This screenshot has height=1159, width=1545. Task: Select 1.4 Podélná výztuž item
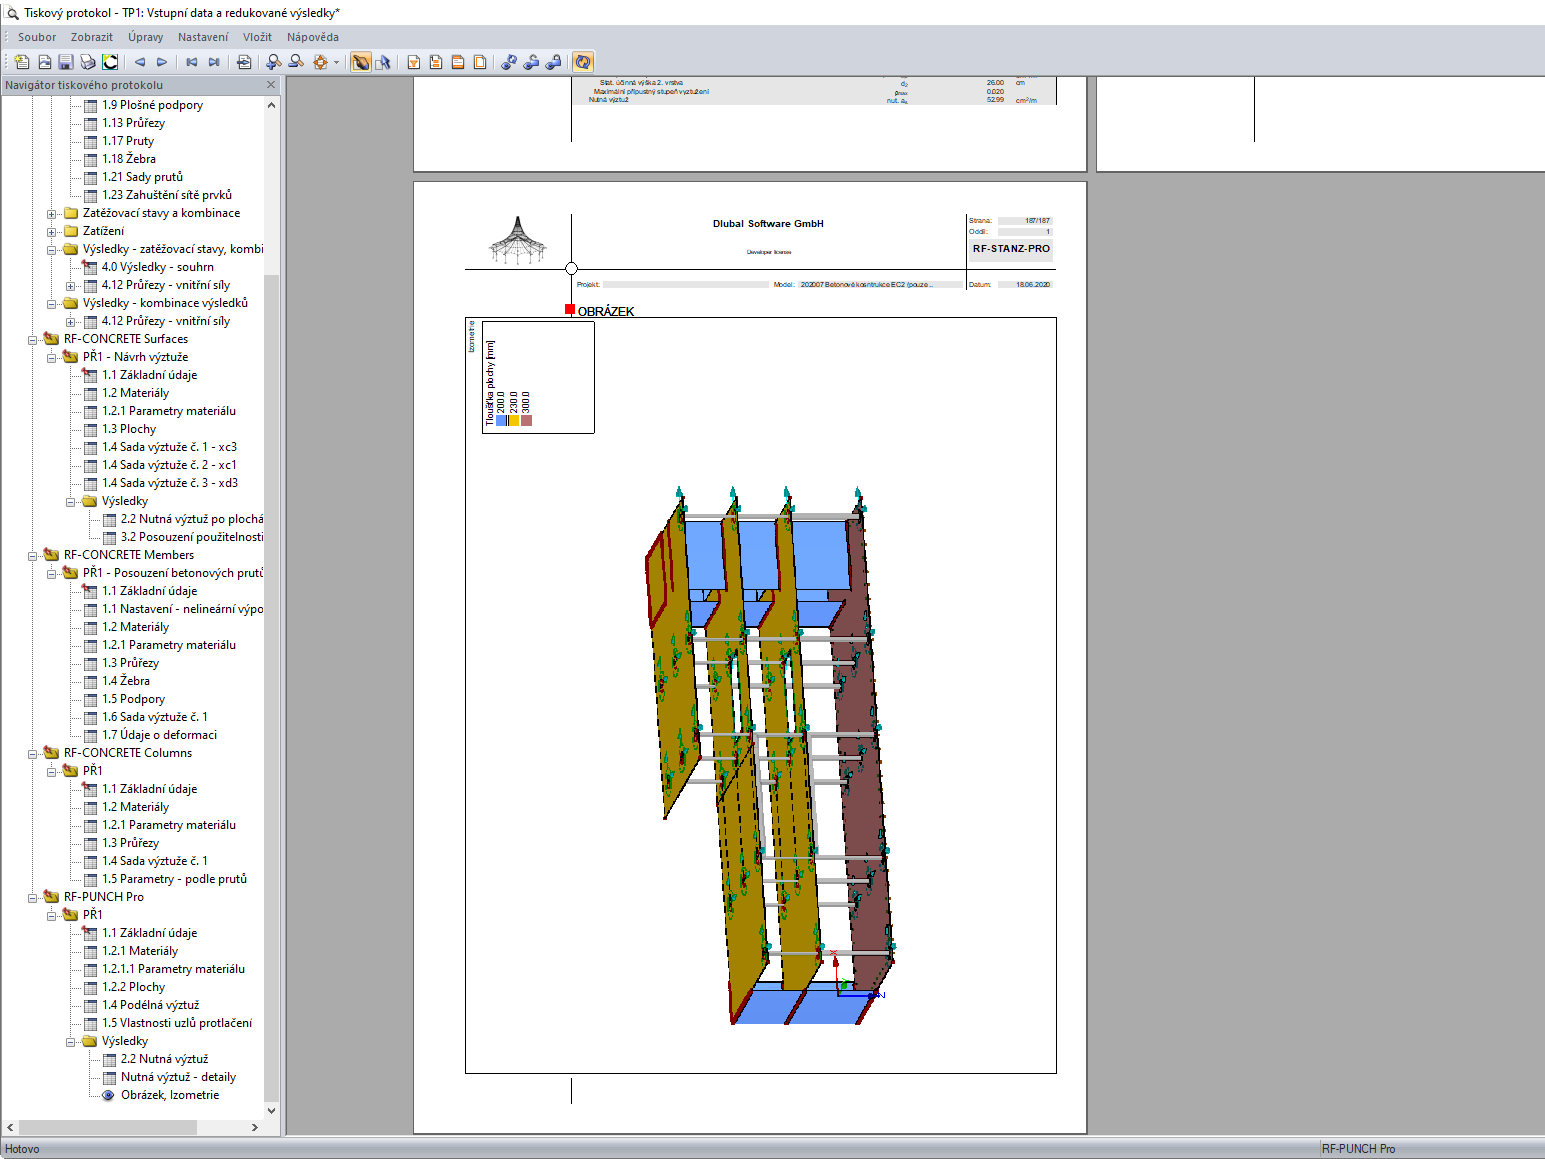(x=151, y=1005)
